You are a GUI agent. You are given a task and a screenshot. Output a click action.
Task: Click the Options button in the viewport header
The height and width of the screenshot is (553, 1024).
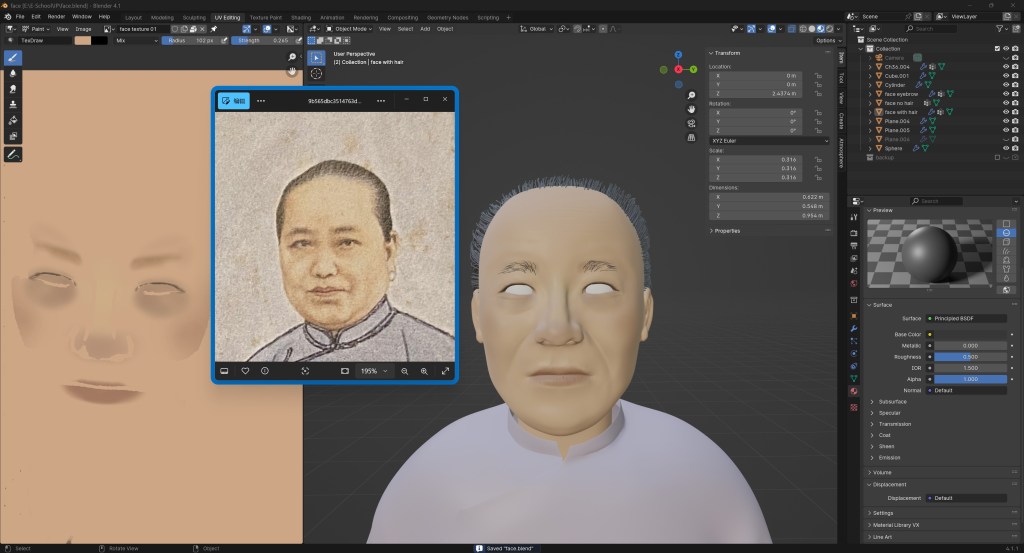click(825, 41)
